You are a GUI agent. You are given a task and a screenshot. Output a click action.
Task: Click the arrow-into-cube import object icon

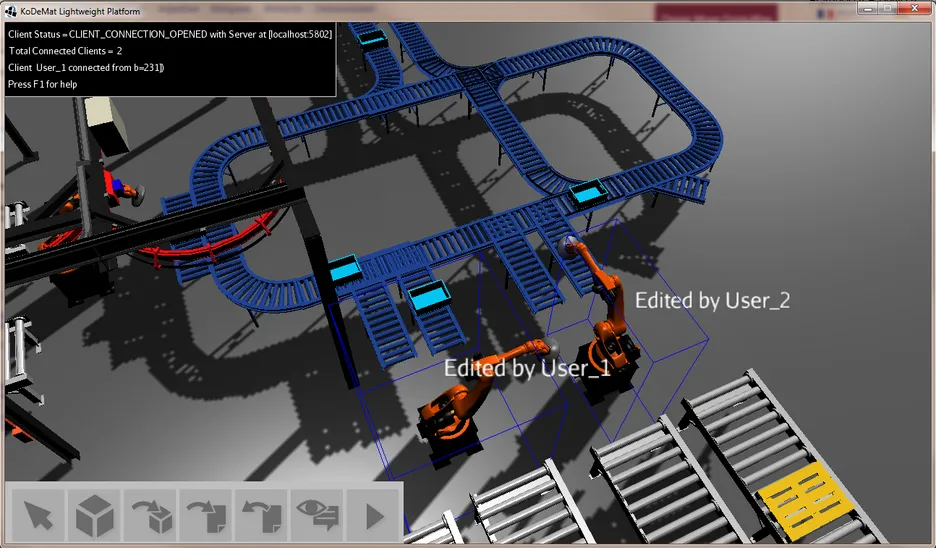point(151,516)
